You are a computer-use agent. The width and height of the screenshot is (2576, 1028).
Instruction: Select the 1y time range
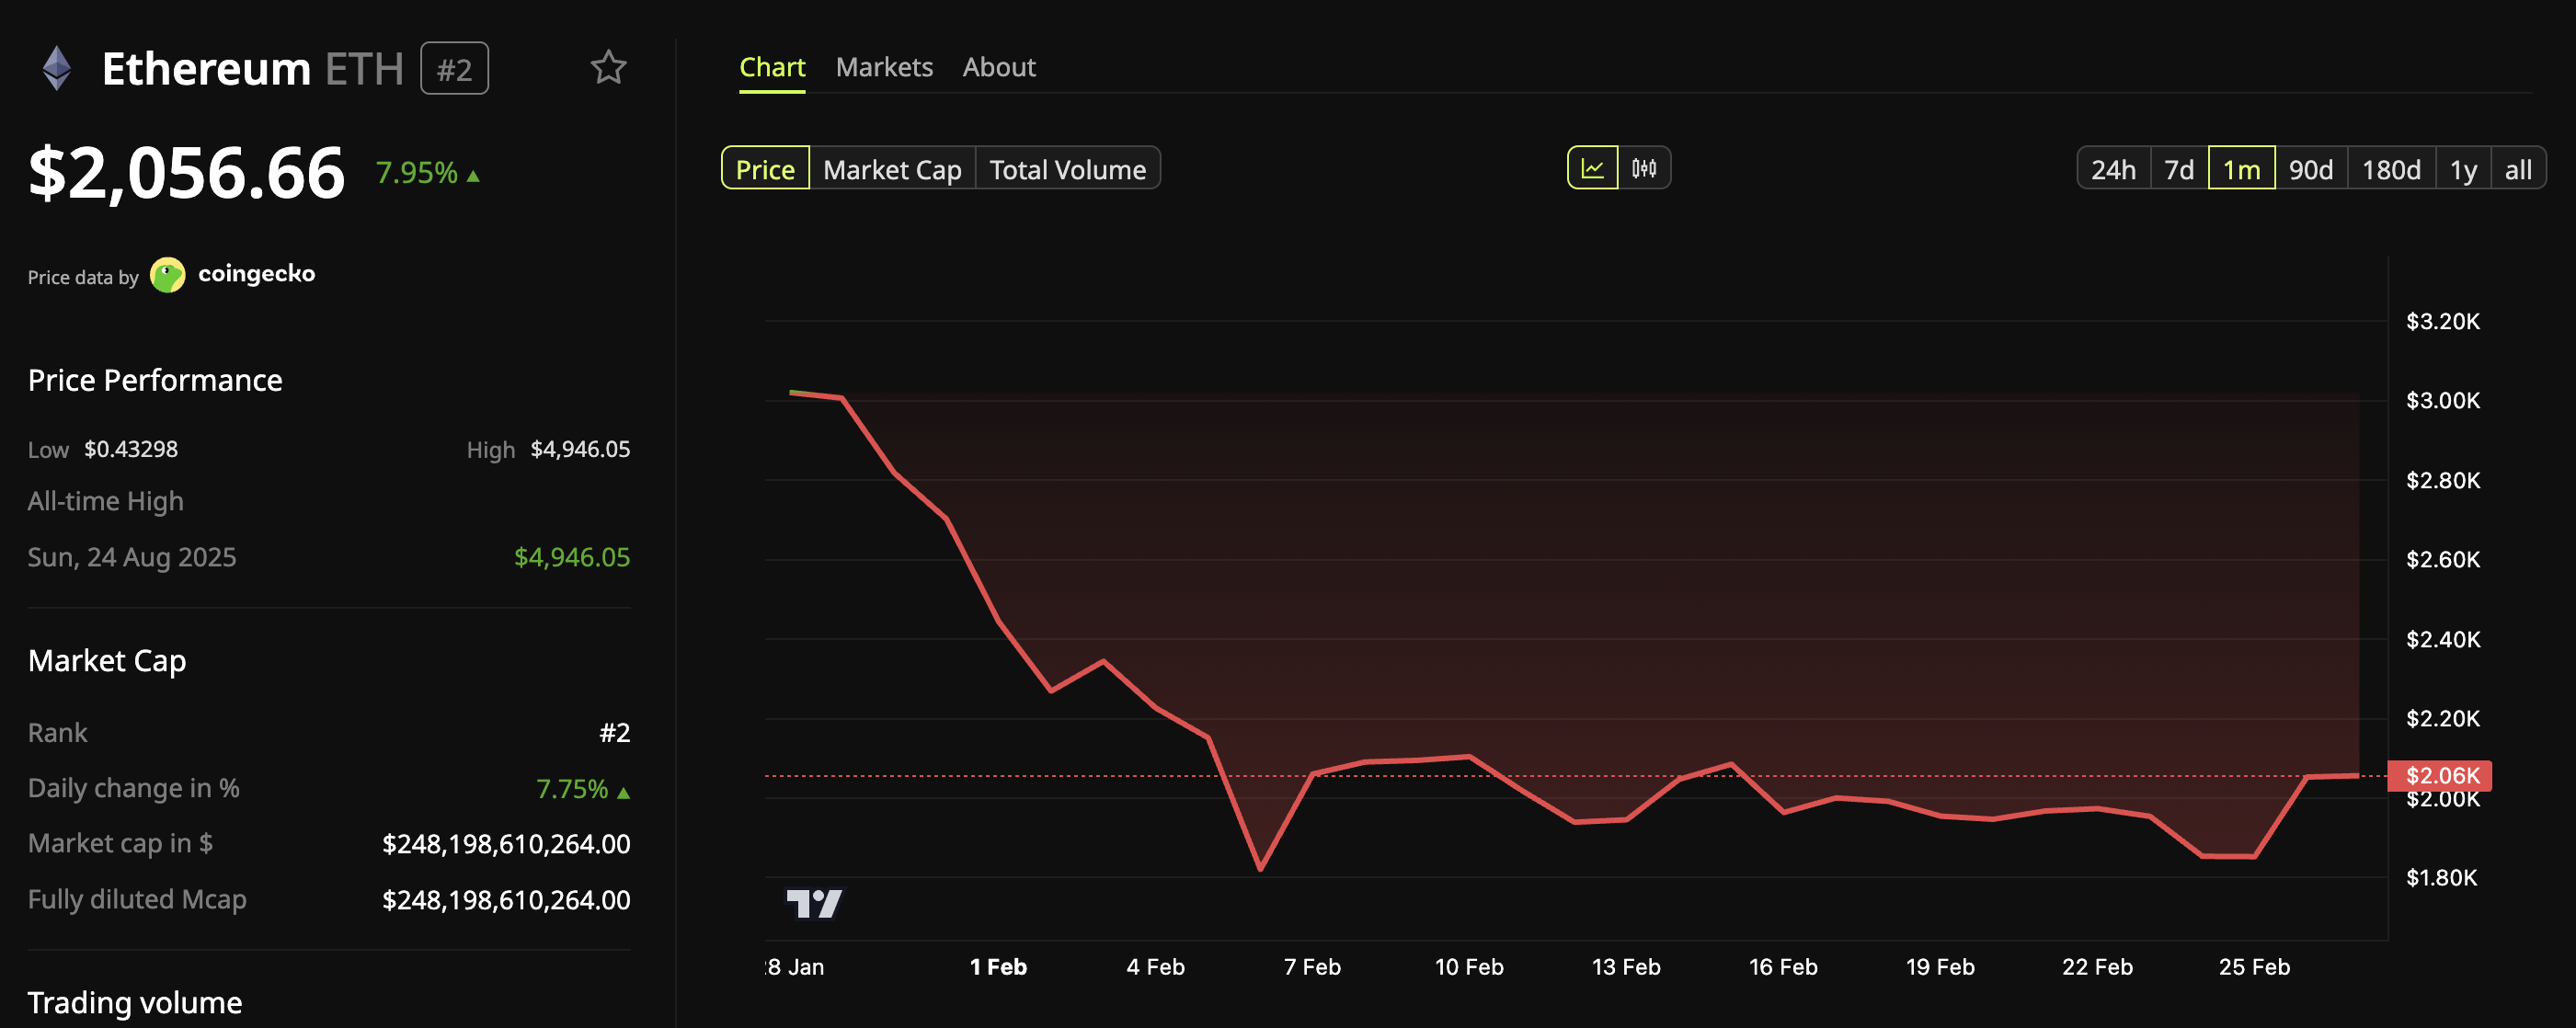click(x=2464, y=168)
